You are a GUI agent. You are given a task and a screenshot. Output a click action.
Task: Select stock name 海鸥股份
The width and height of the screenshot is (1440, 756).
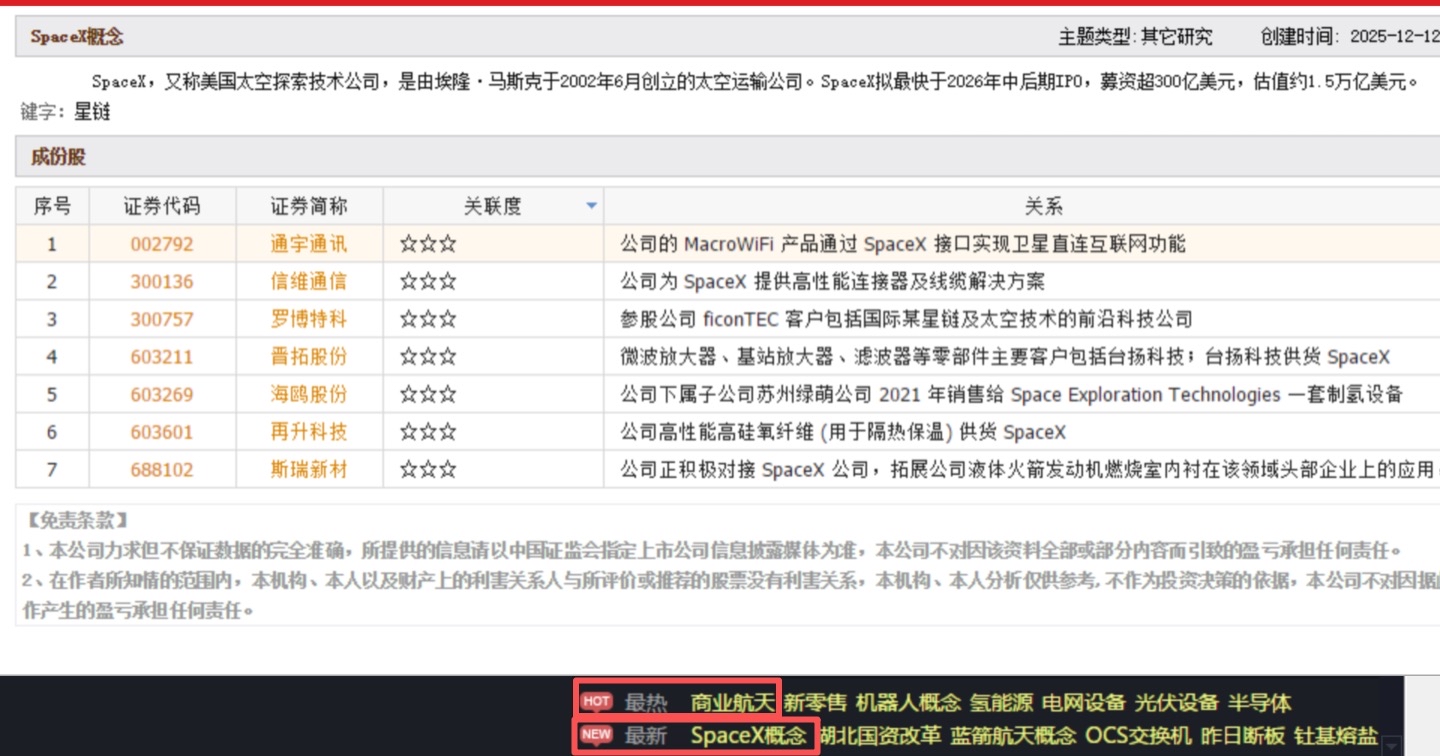point(309,395)
